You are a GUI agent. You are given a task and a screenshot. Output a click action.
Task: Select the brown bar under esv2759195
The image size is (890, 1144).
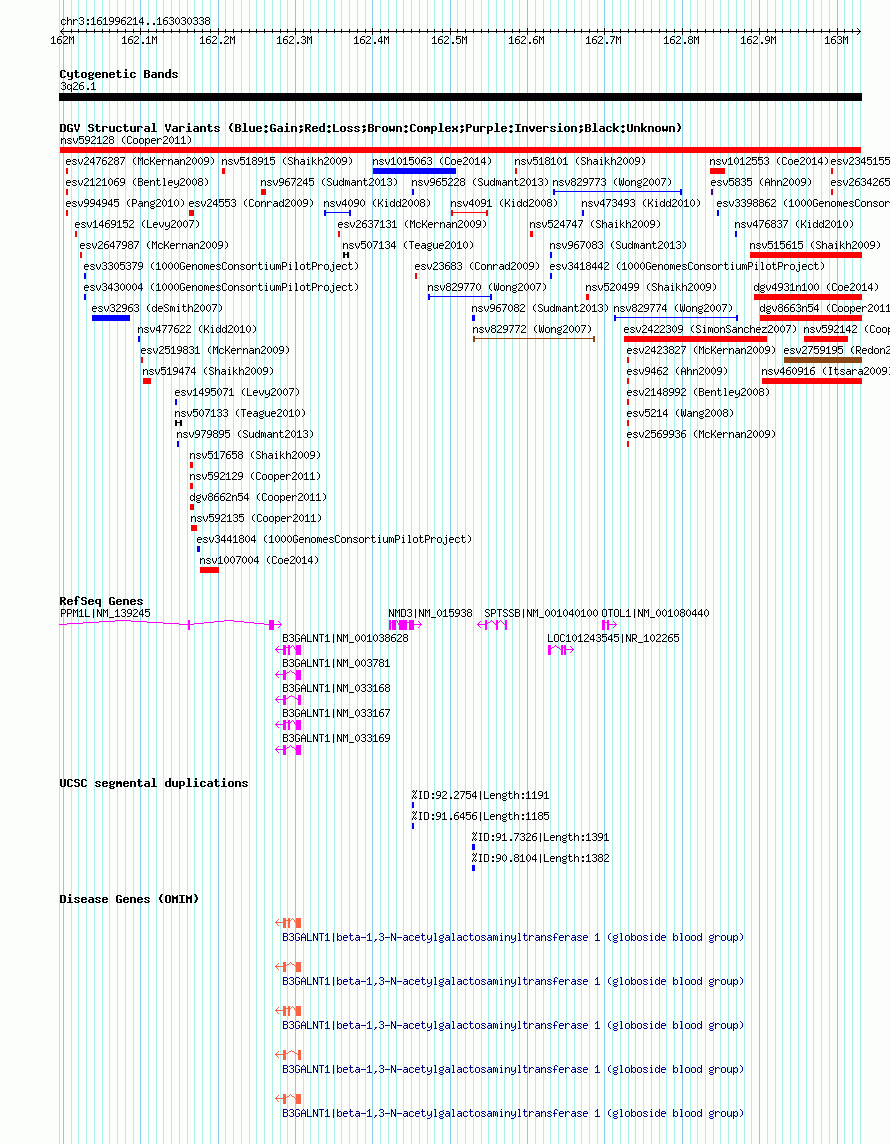coord(823,360)
